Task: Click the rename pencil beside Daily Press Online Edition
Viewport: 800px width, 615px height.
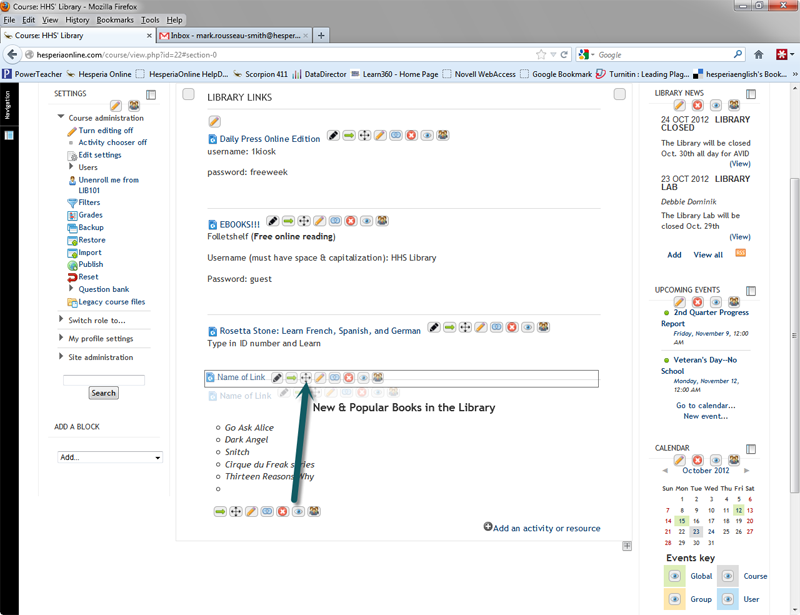Action: pos(333,135)
